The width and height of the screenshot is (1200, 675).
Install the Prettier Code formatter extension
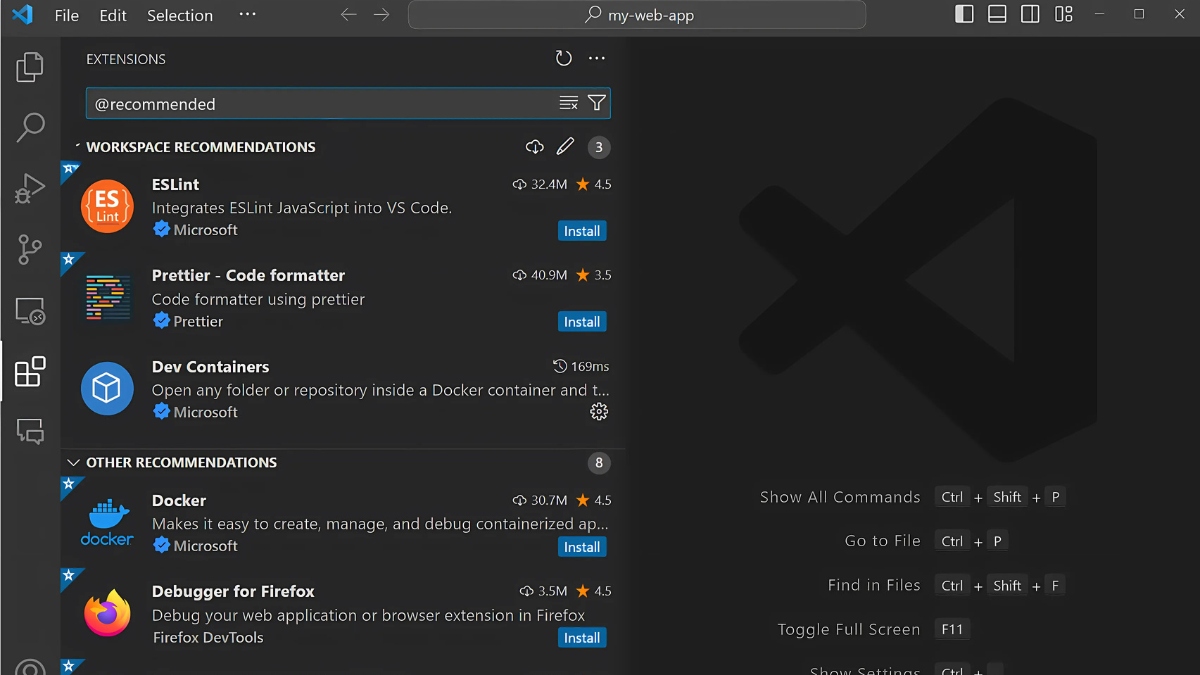point(582,322)
